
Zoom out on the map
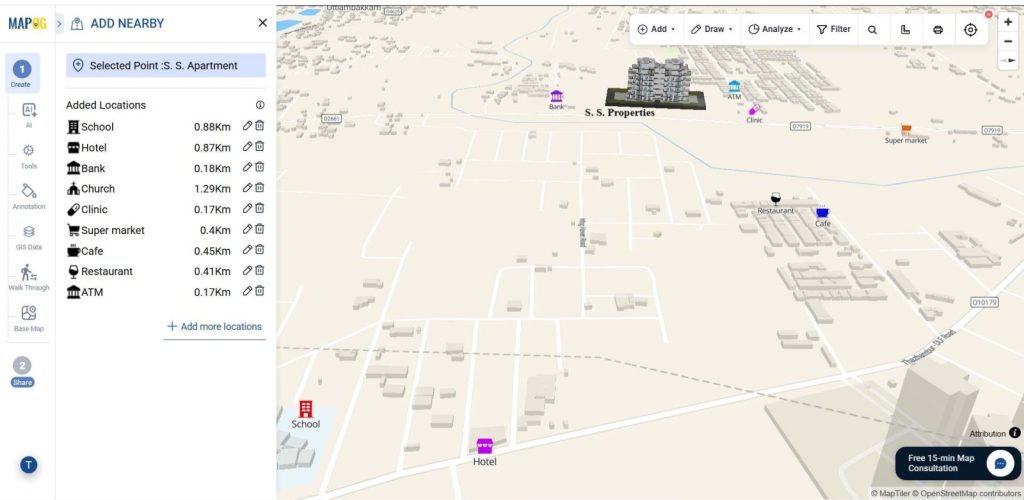click(x=1008, y=41)
